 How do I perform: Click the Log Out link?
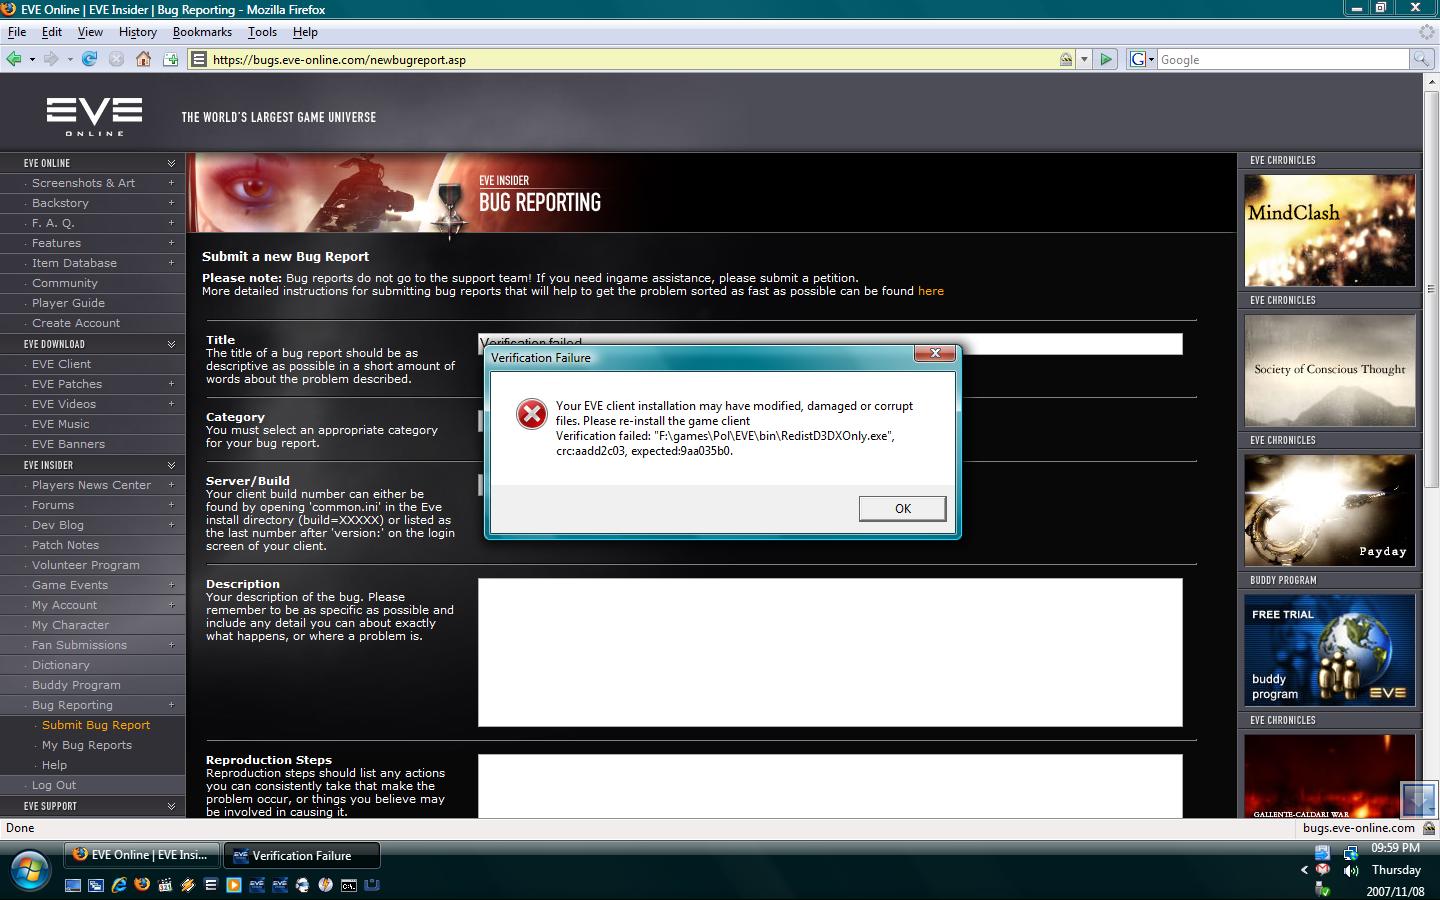tap(54, 785)
